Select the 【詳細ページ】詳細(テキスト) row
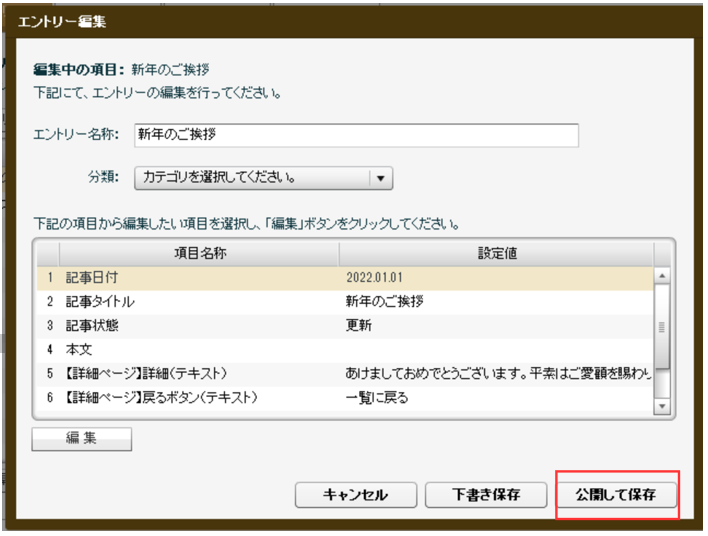The image size is (708, 536). (x=345, y=373)
